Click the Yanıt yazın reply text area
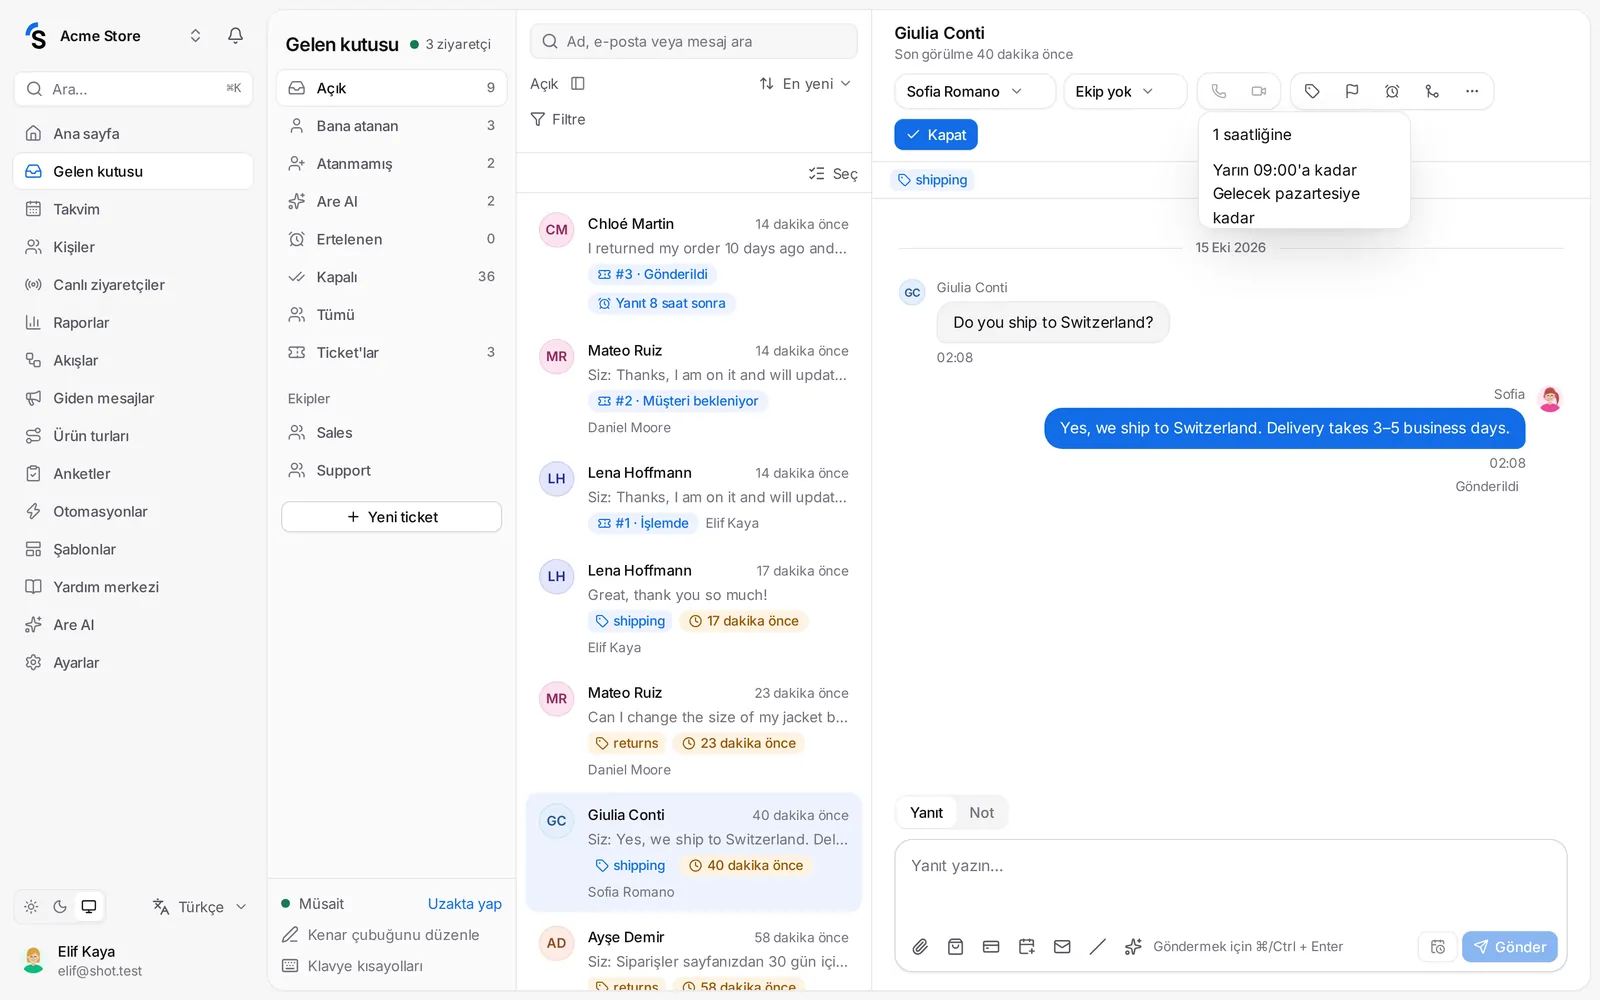The height and width of the screenshot is (1000, 1600). click(1230, 880)
